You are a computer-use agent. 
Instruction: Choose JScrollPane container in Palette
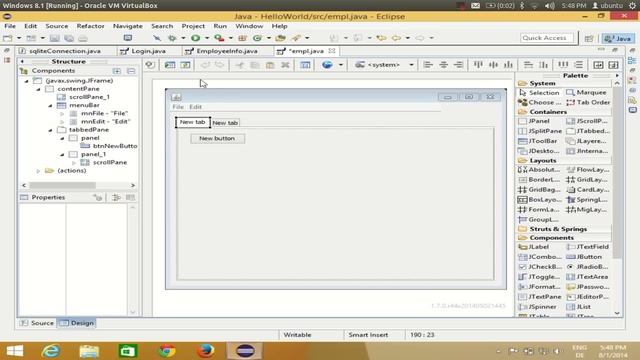click(588, 121)
